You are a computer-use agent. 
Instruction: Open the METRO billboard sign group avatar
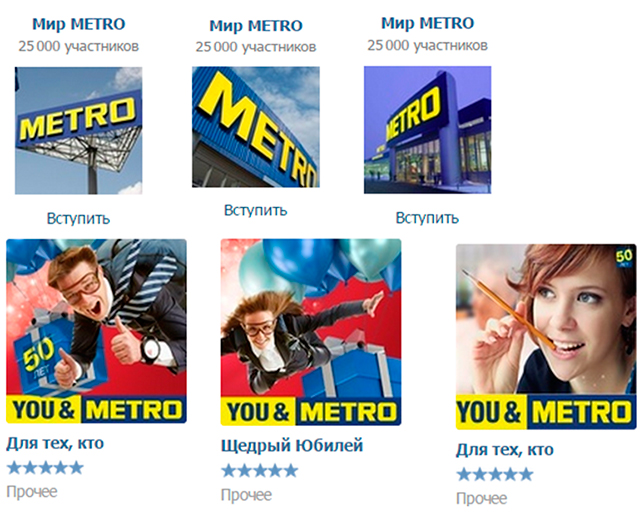(78, 131)
